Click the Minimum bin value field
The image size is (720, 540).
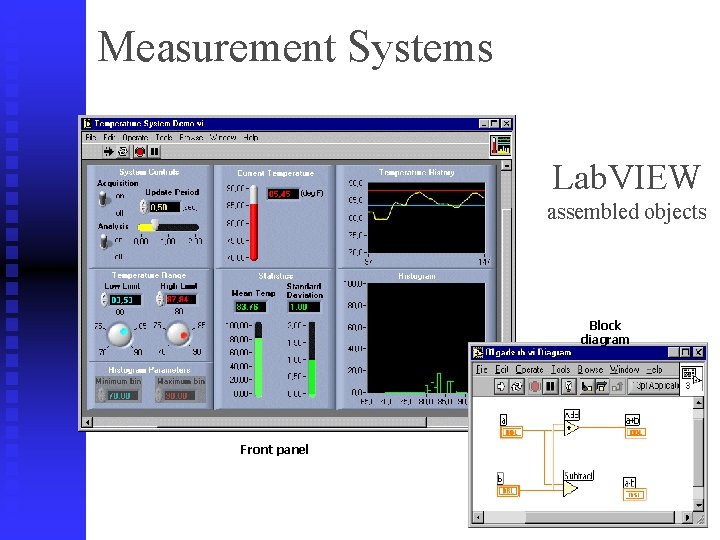click(122, 395)
